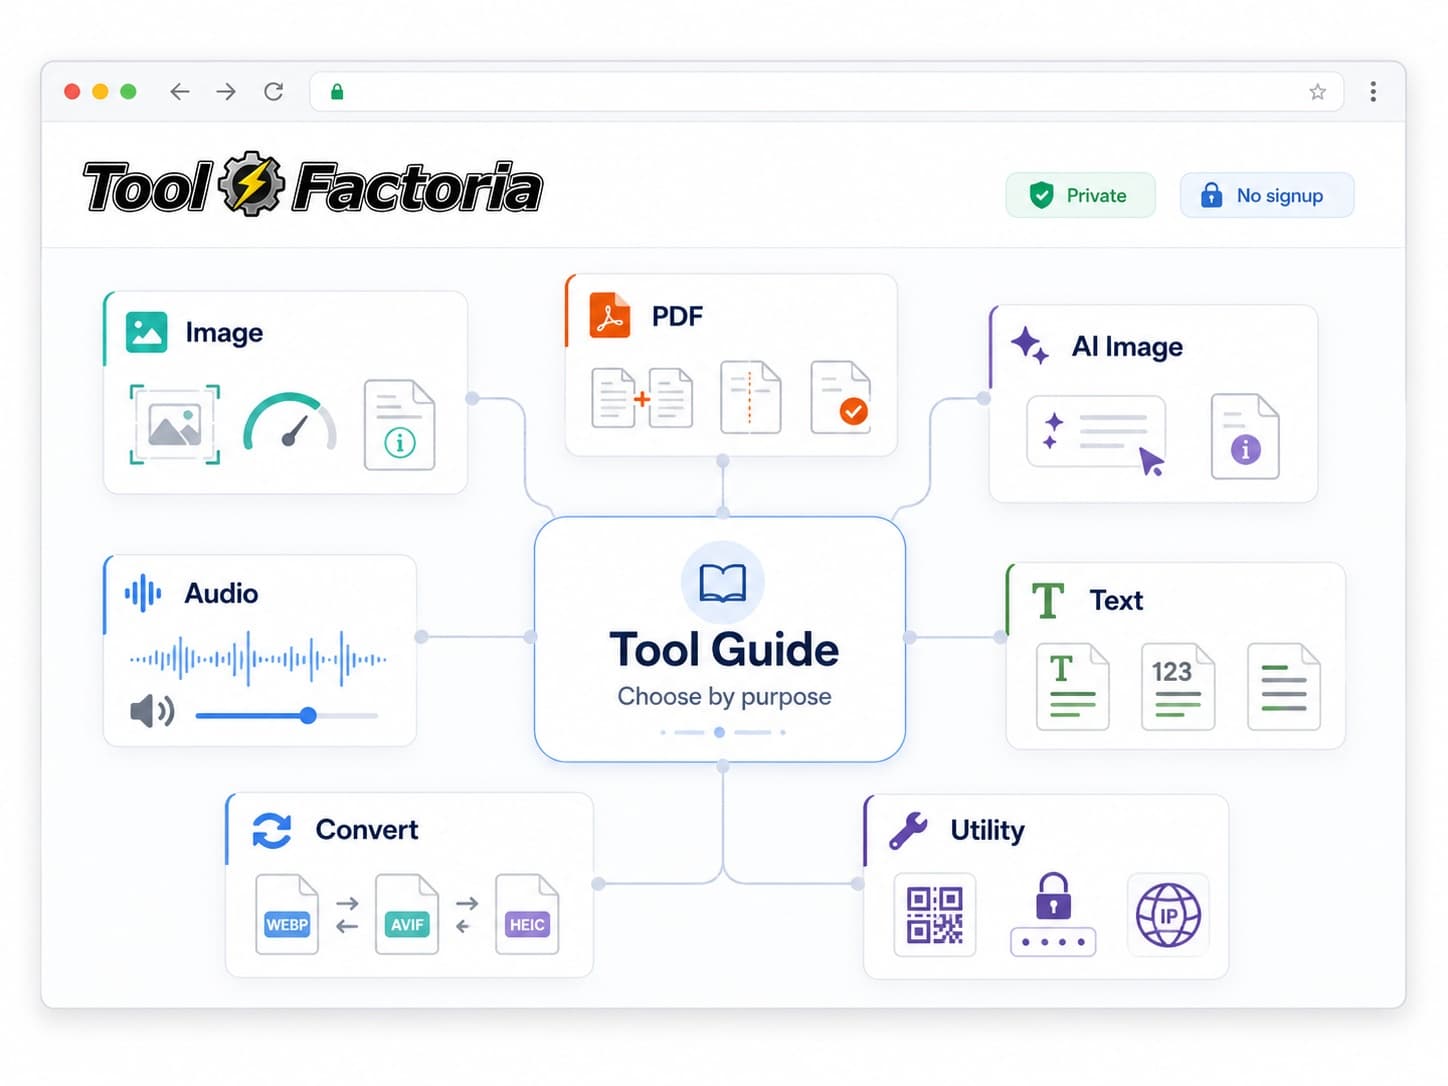This screenshot has height=1086, width=1448.
Task: Click the green padlock in the address bar
Action: [337, 92]
